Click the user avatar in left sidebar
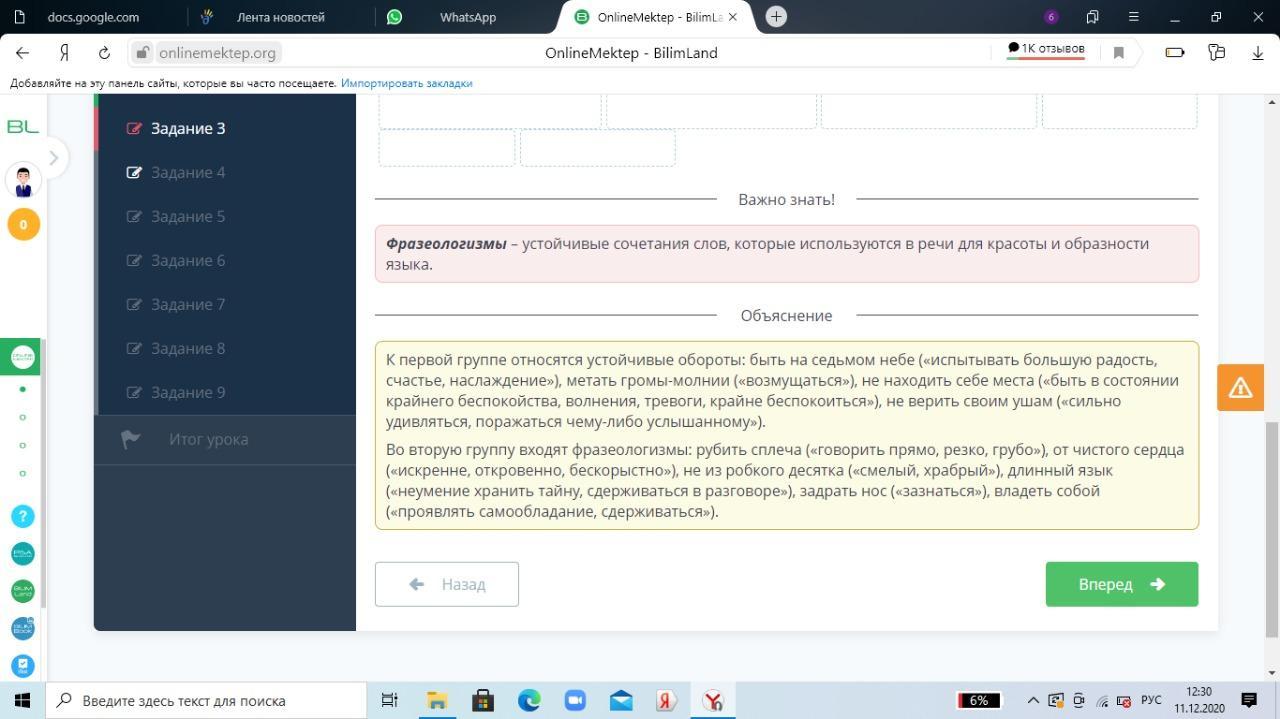The width and height of the screenshot is (1280, 719). pos(23,181)
